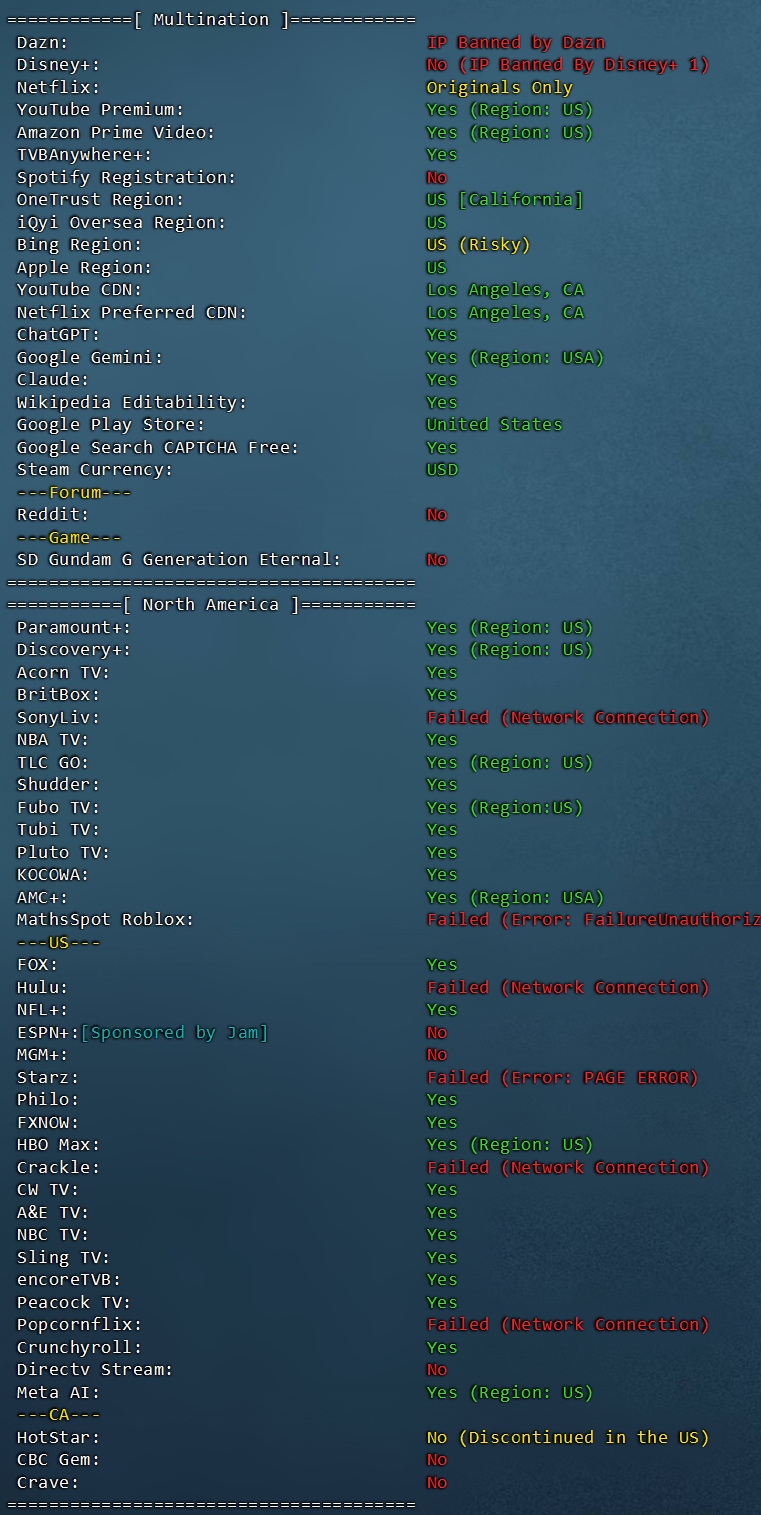Viewport: 761px width, 1515px height.
Task: Click the 'Spotify Registration:' label
Action: coord(126,178)
